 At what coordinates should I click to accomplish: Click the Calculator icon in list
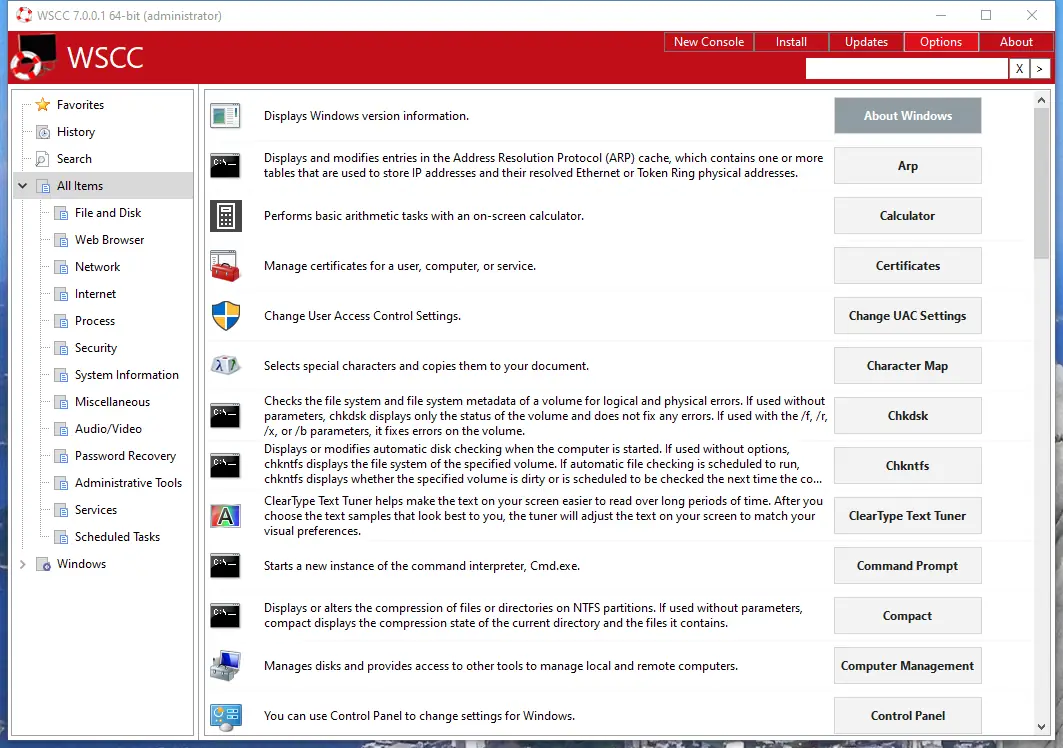point(225,216)
